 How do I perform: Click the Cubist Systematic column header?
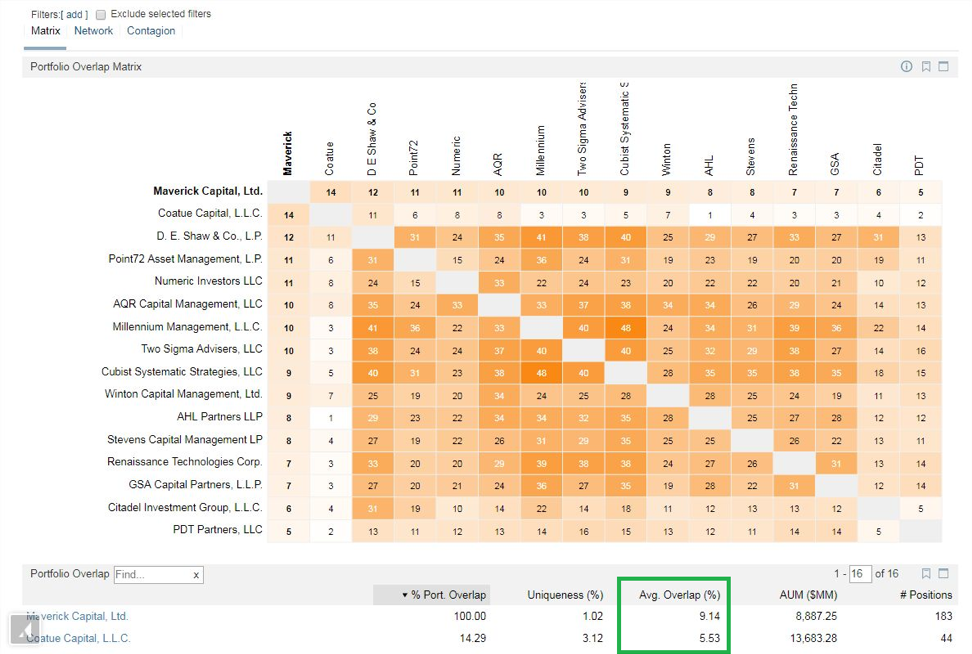pos(625,129)
